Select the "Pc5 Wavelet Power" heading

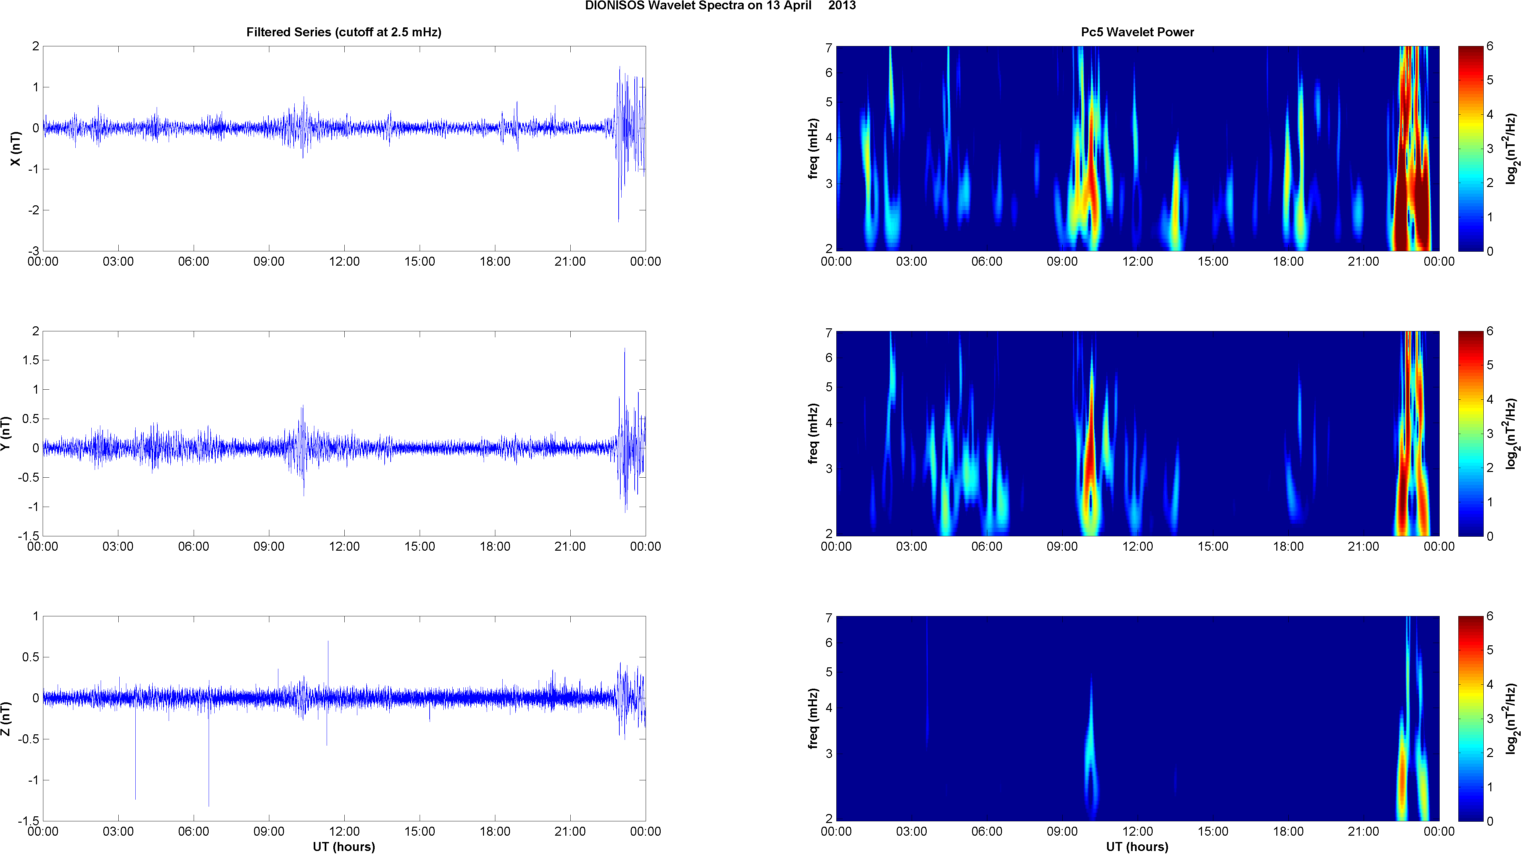1137,32
